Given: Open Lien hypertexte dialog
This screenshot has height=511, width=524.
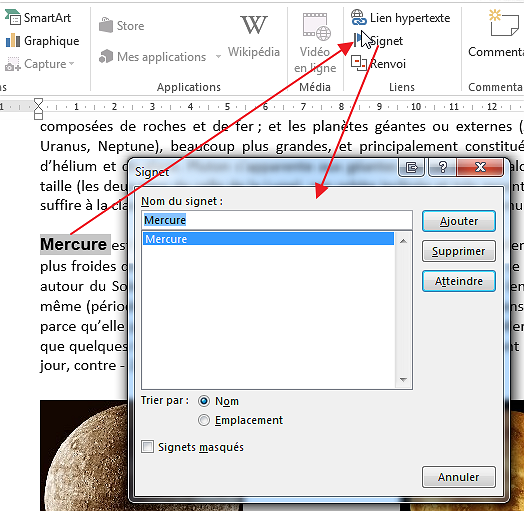Looking at the screenshot, I should click(400, 18).
